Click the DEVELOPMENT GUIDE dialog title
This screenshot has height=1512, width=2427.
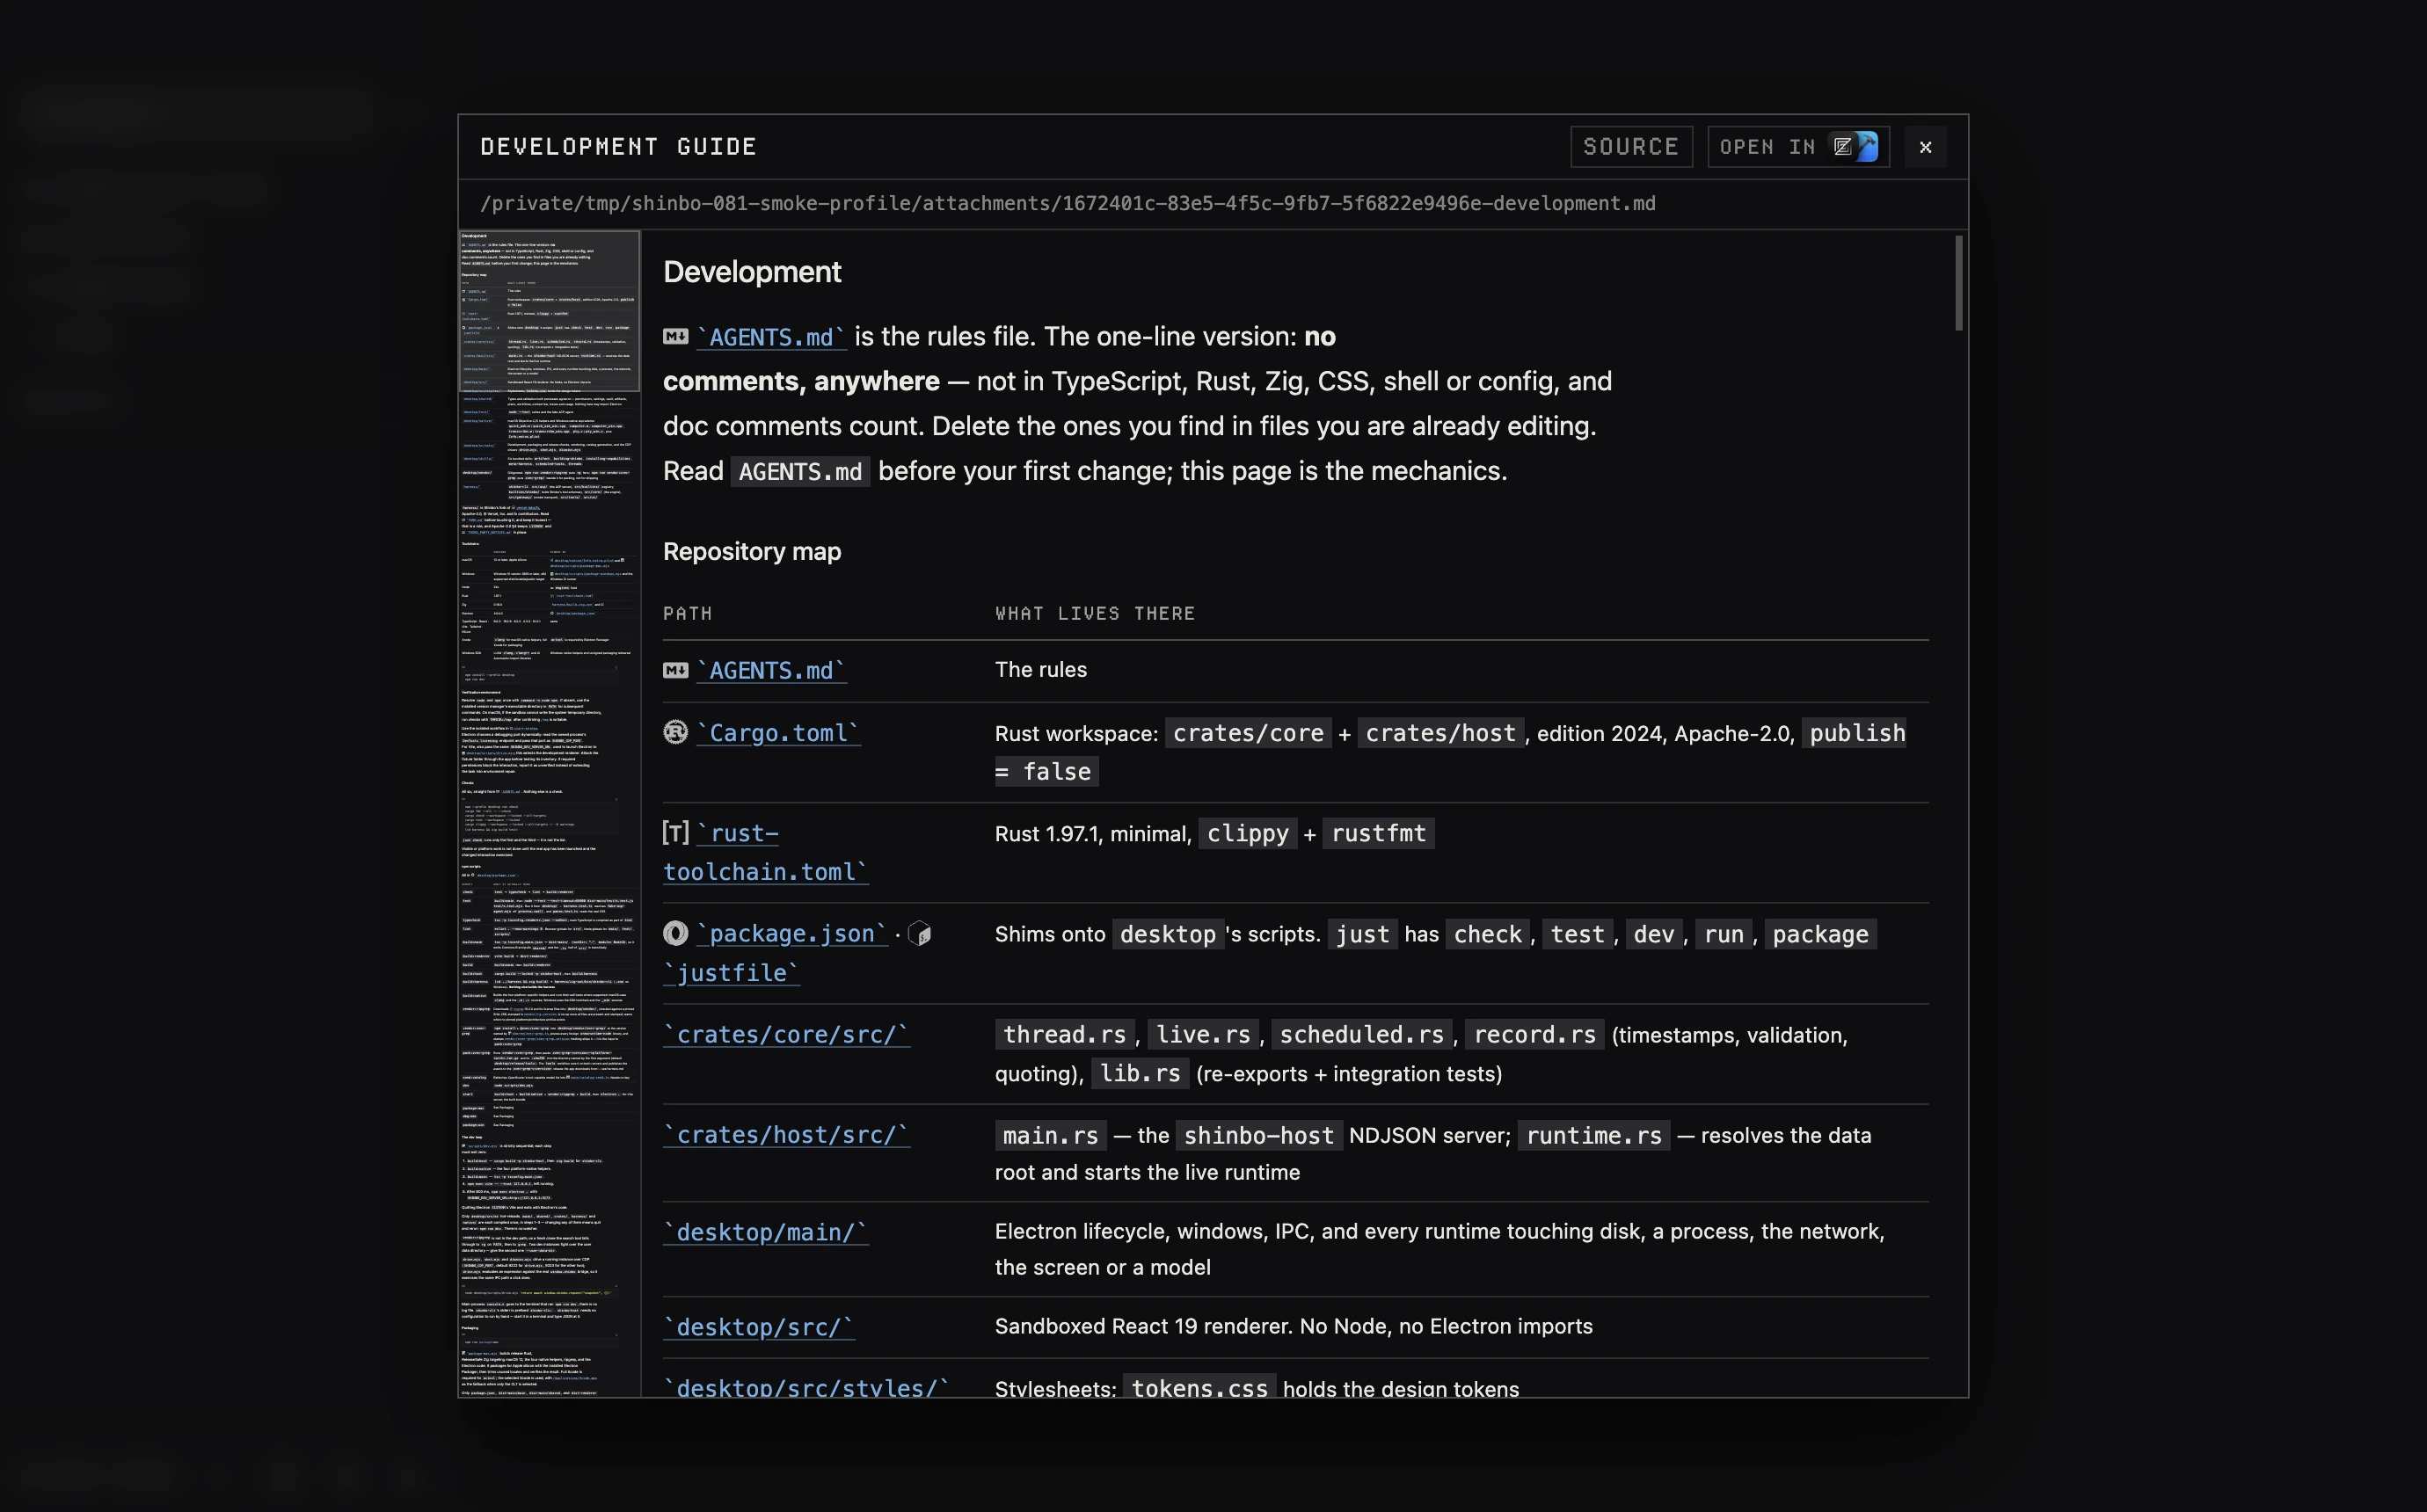click(x=619, y=147)
